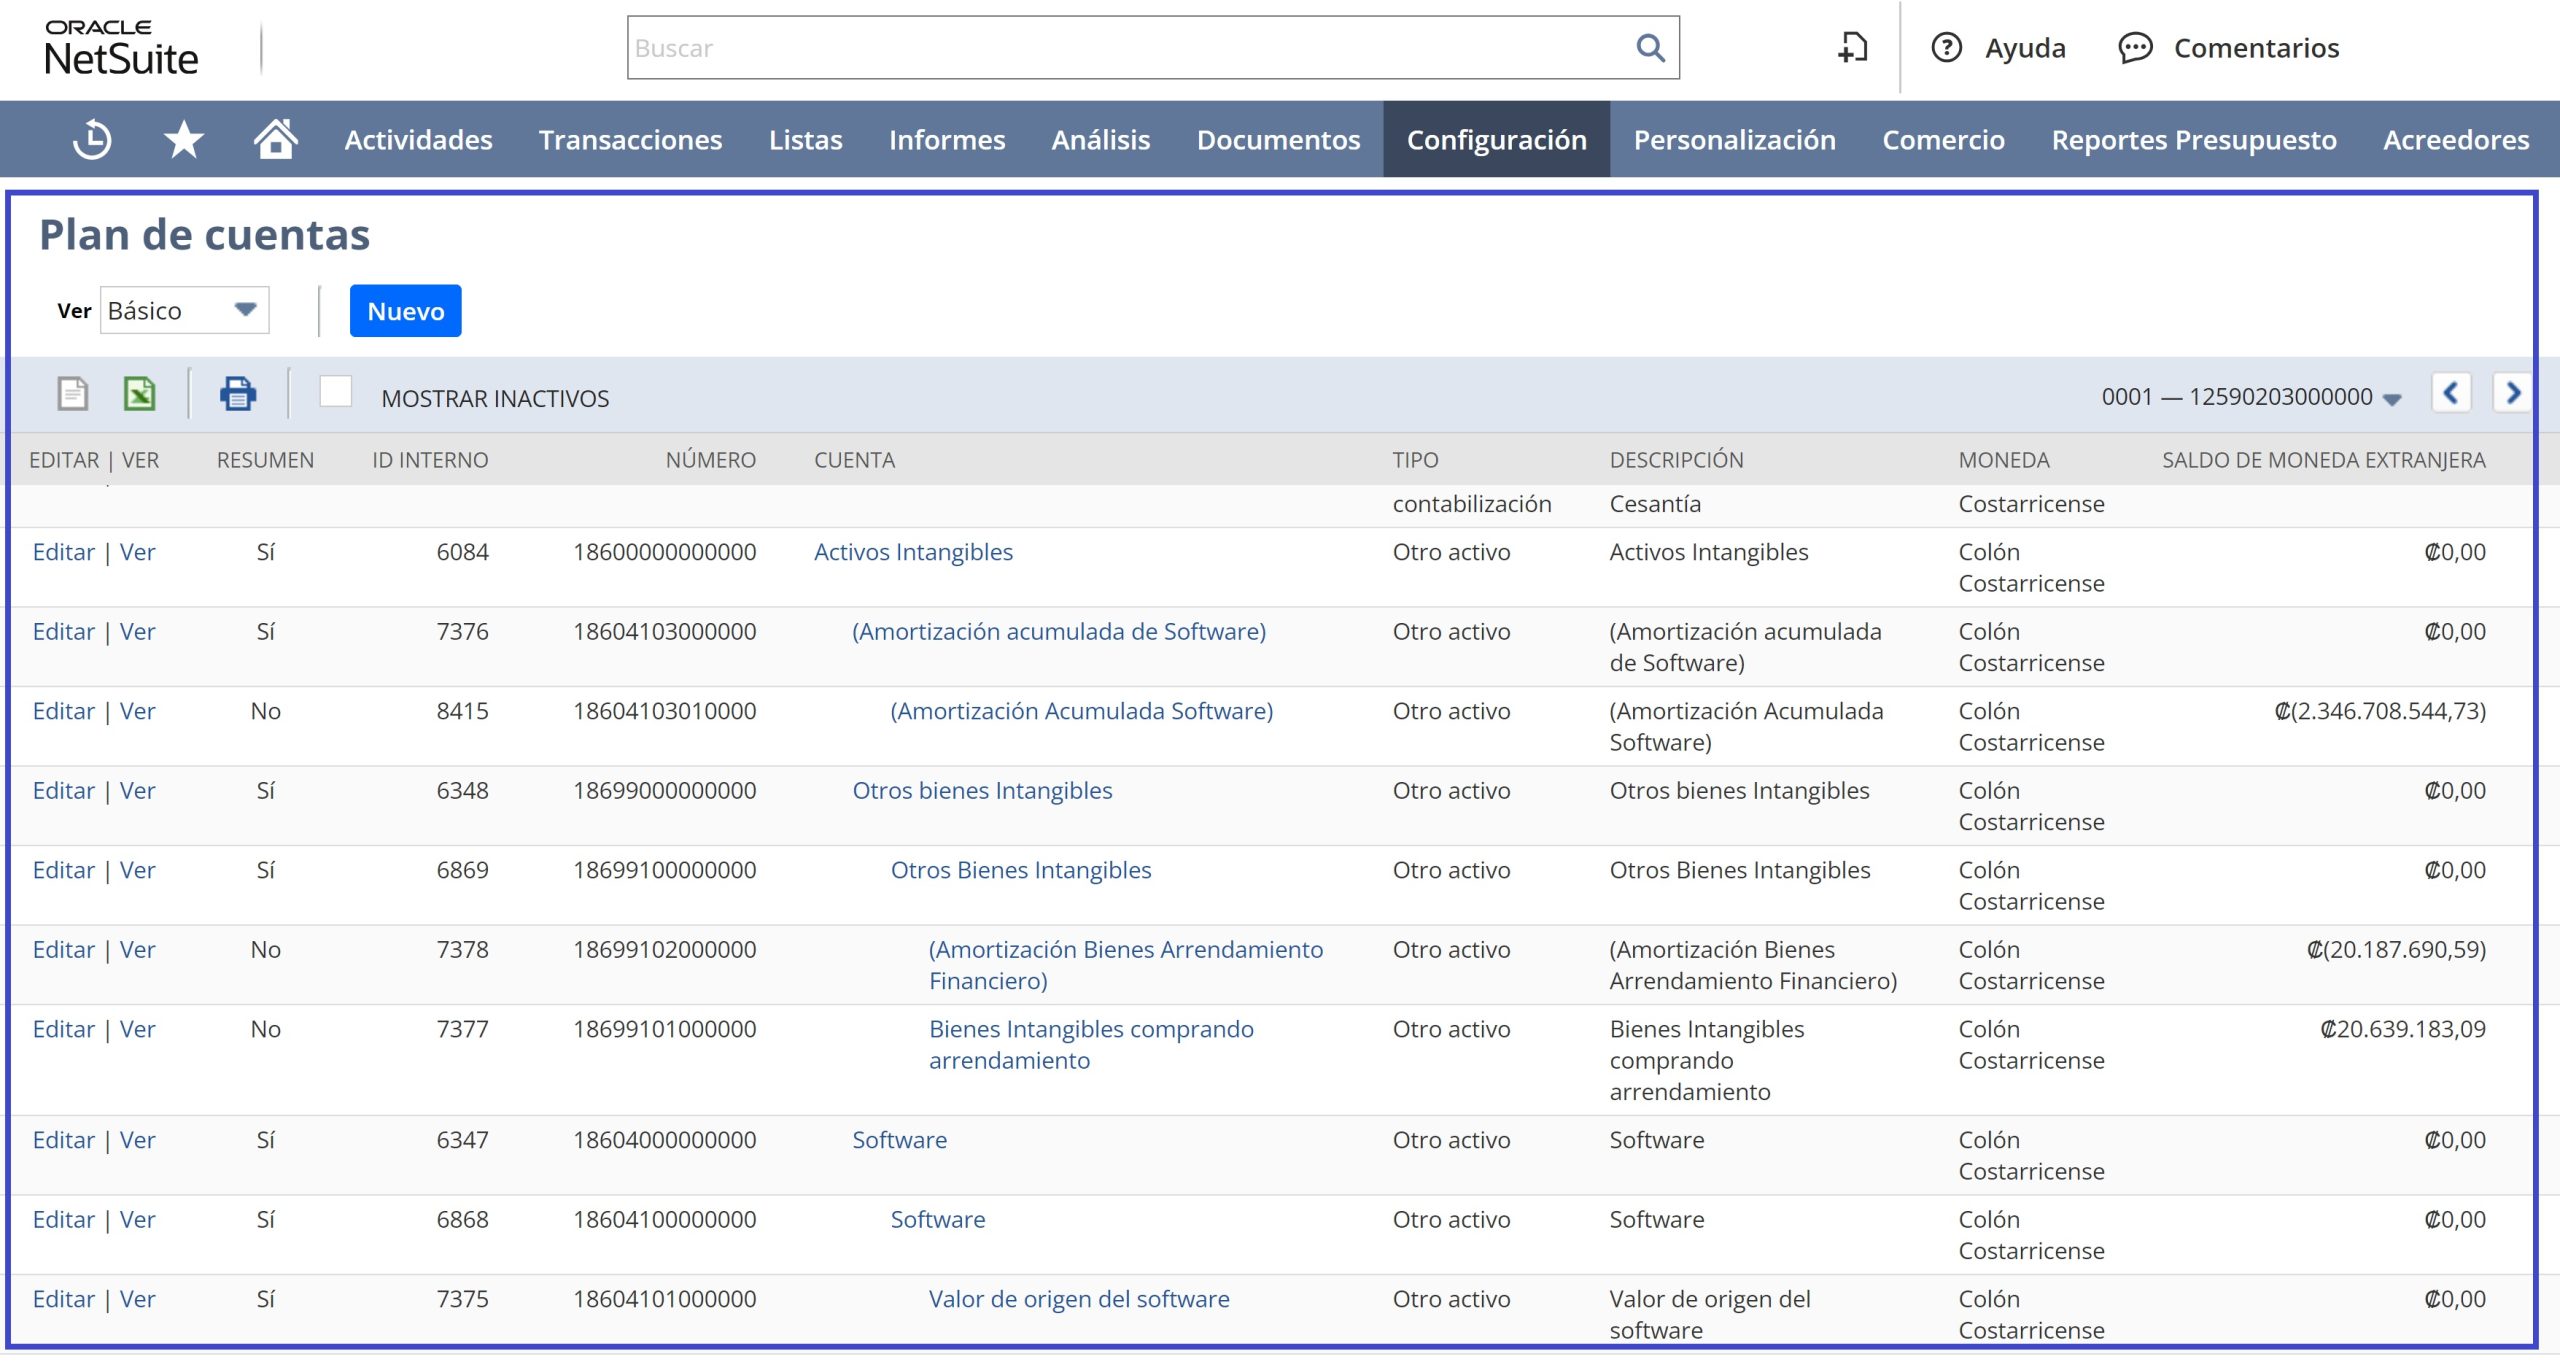Open the Transacciones menu

coord(630,140)
